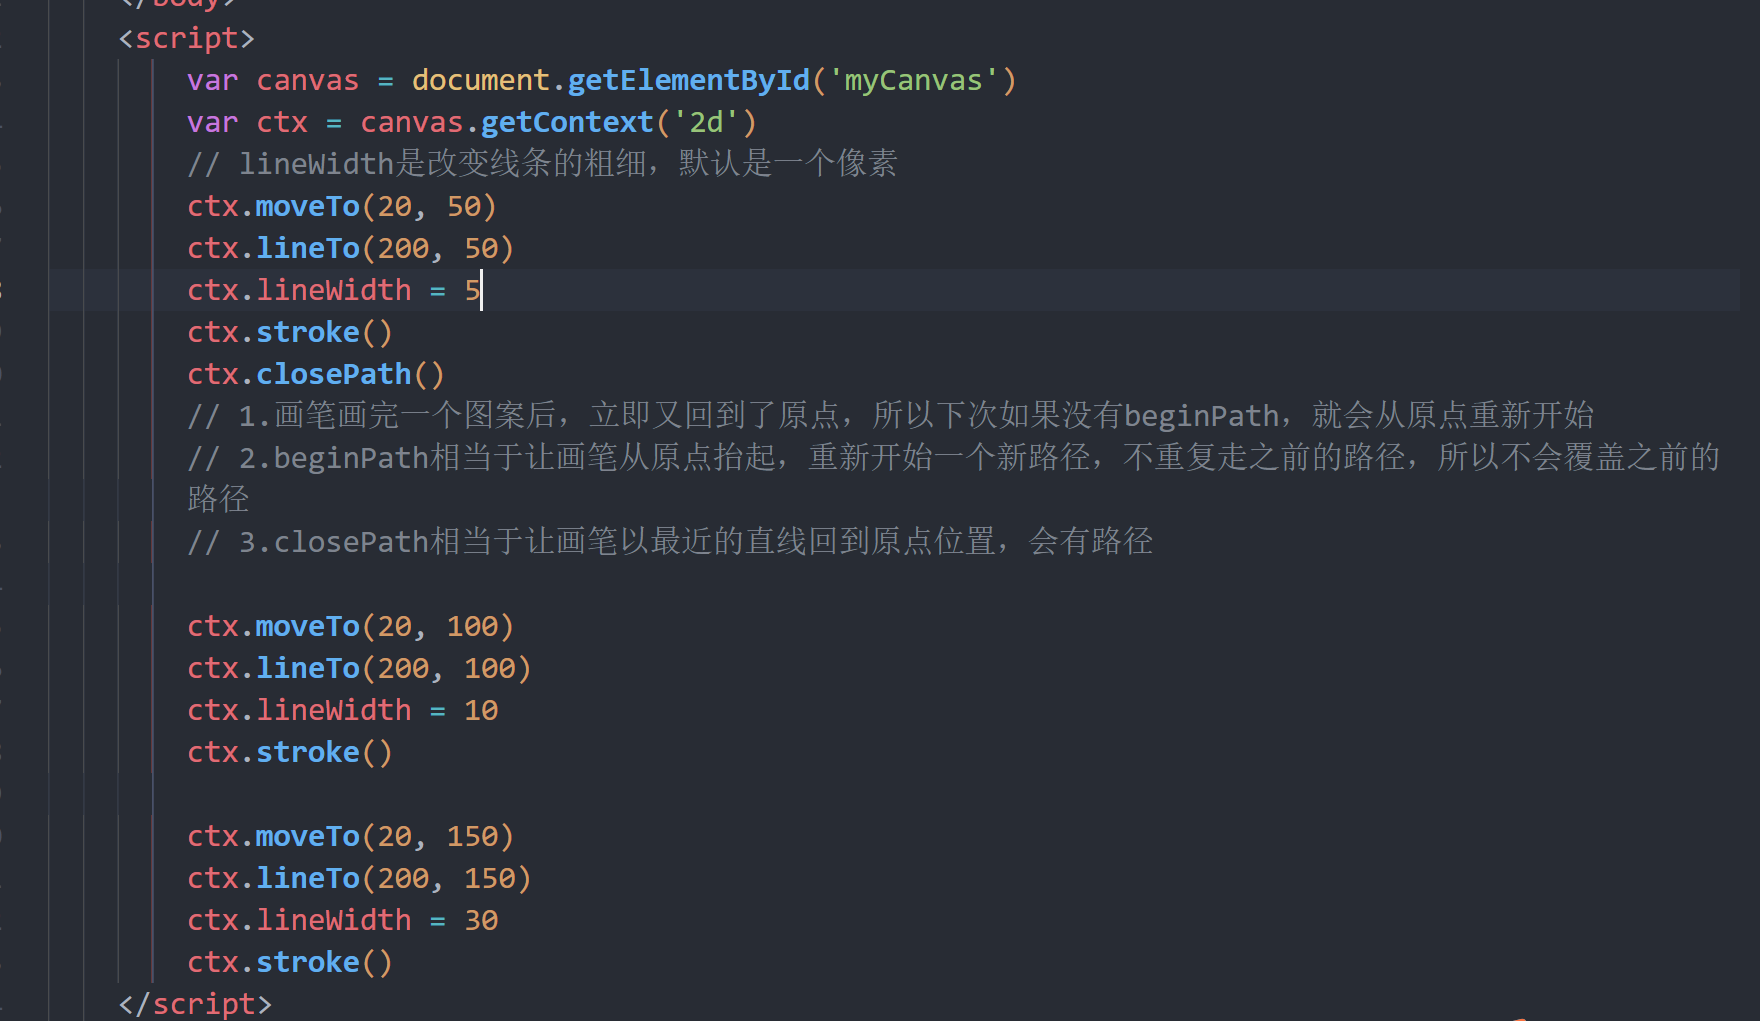Viewport: 1760px width, 1021px height.
Task: Click the word document in the code
Action: pyautogui.click(x=481, y=80)
